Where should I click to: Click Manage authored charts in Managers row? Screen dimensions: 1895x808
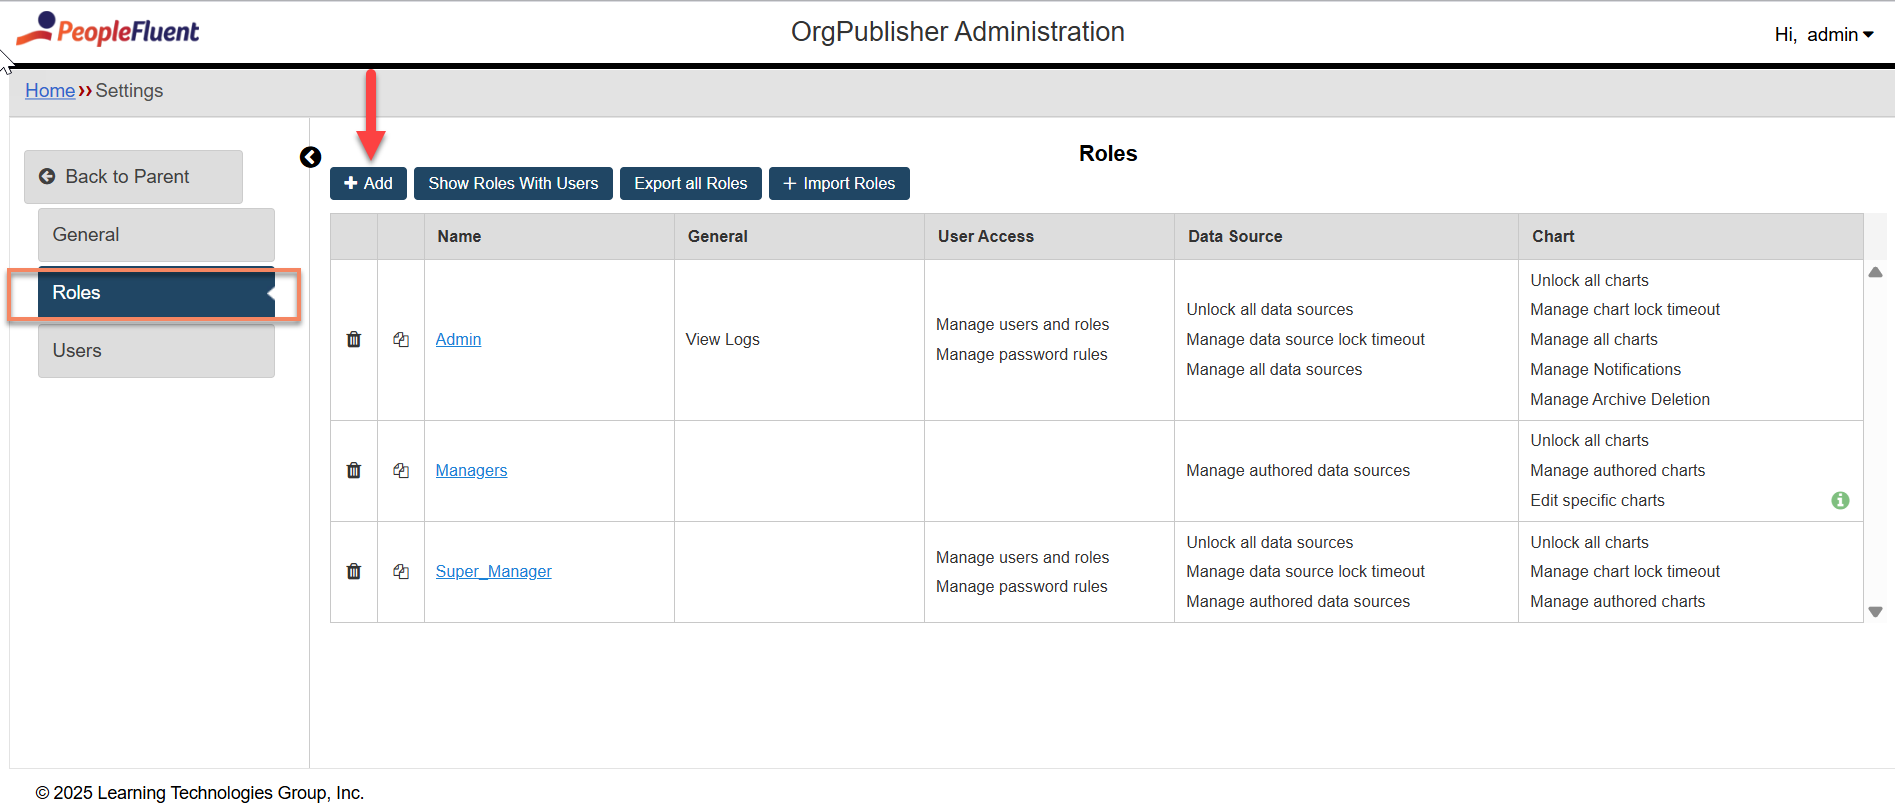click(x=1617, y=470)
